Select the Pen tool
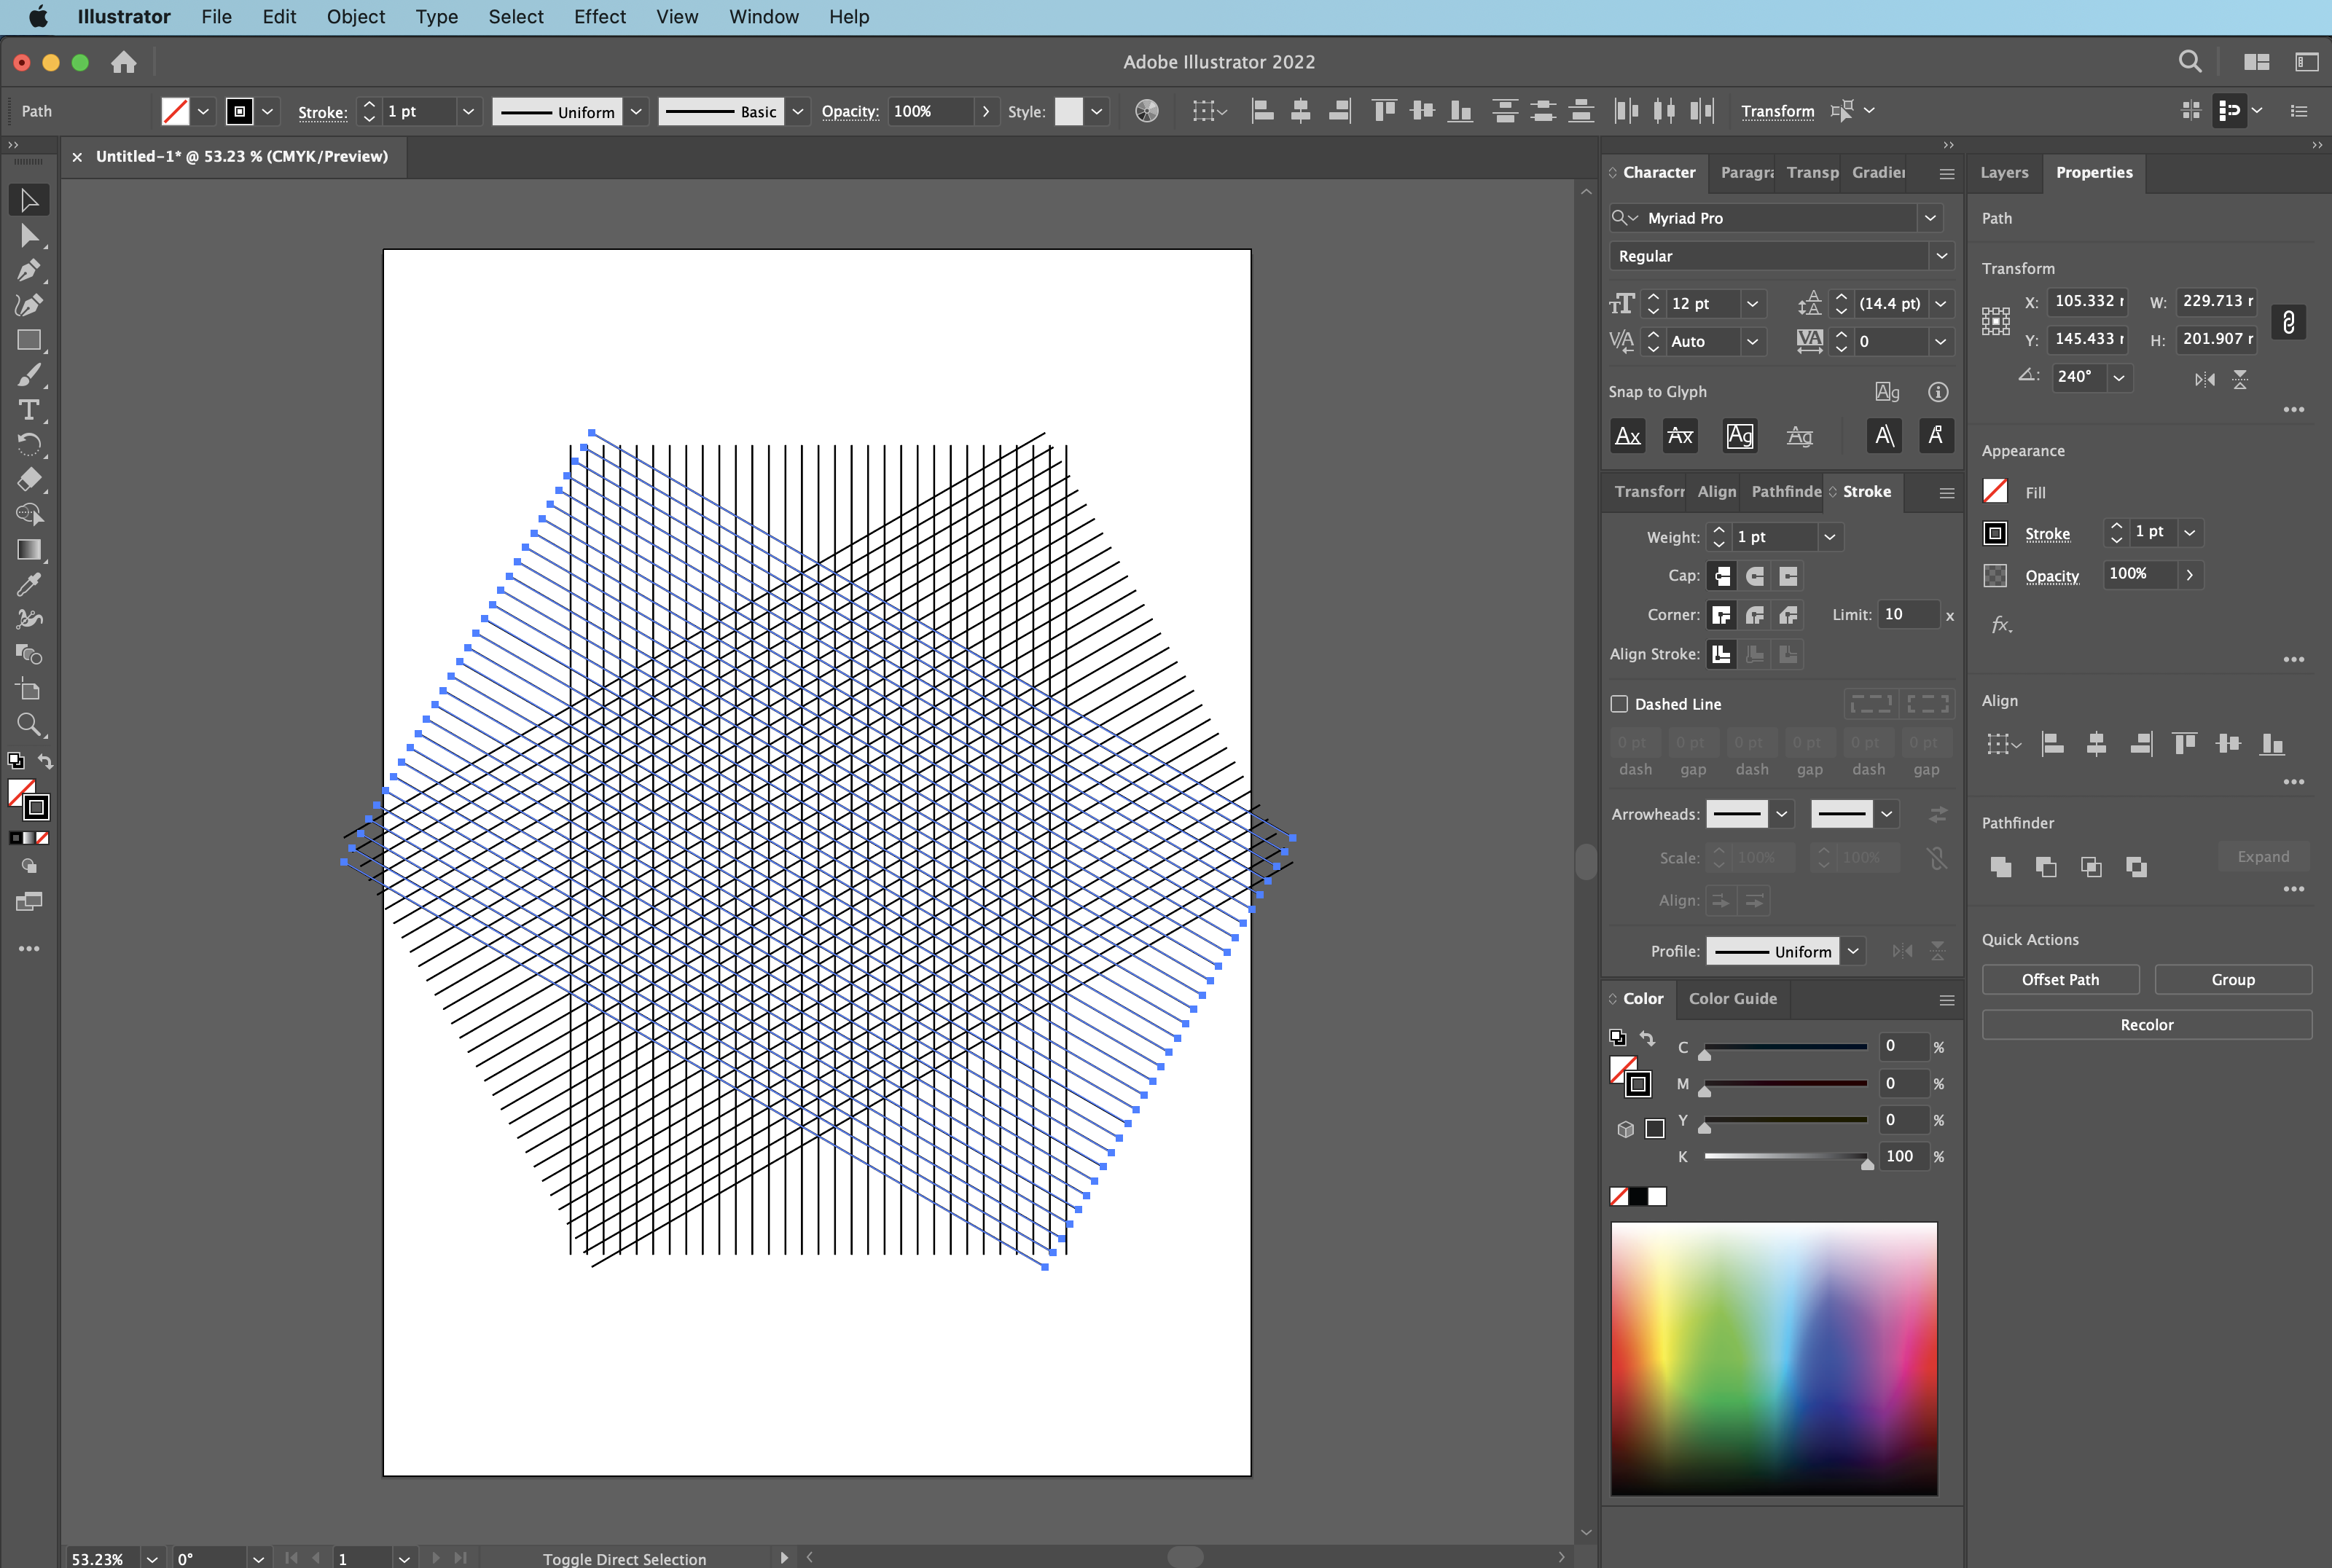This screenshot has width=2332, height=1568. tap(29, 270)
